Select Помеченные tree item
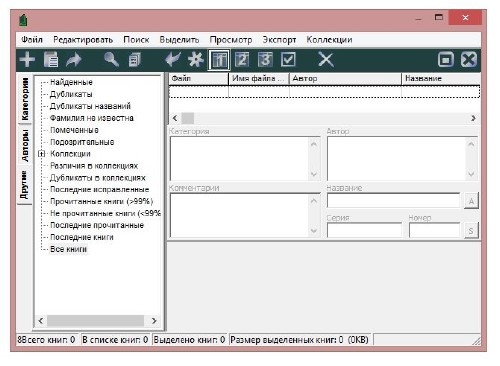500x366 pixels. (74, 130)
